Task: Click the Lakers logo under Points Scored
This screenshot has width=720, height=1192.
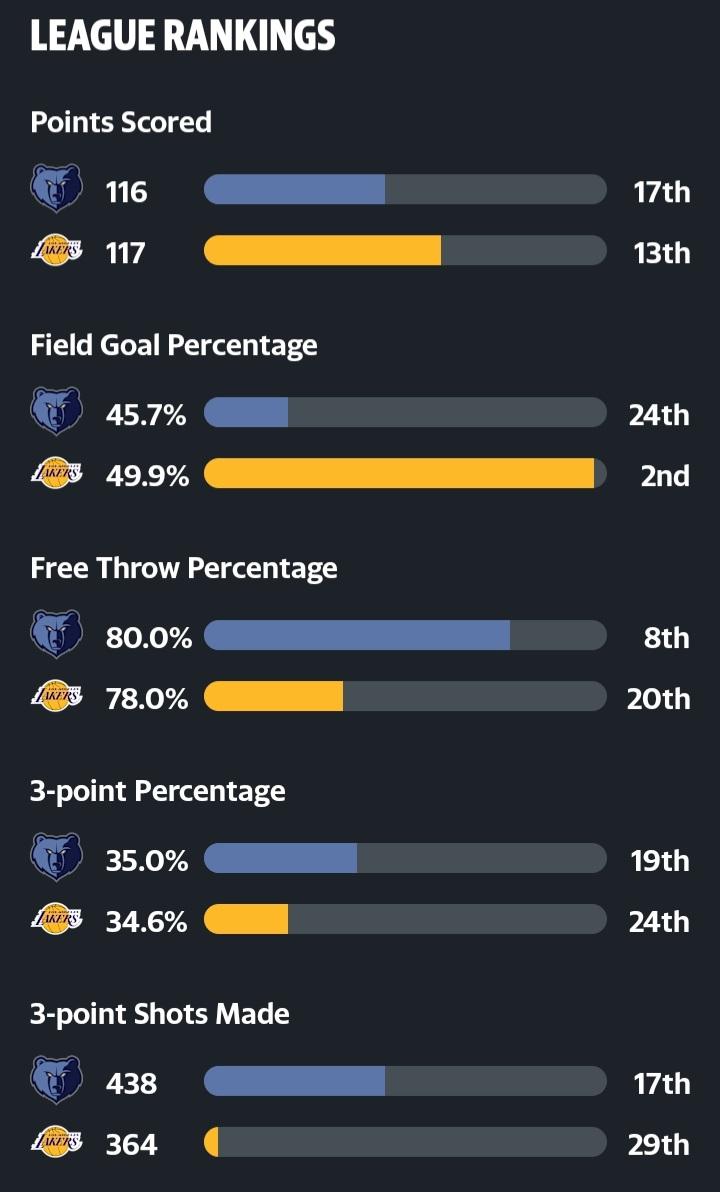Action: point(56,251)
